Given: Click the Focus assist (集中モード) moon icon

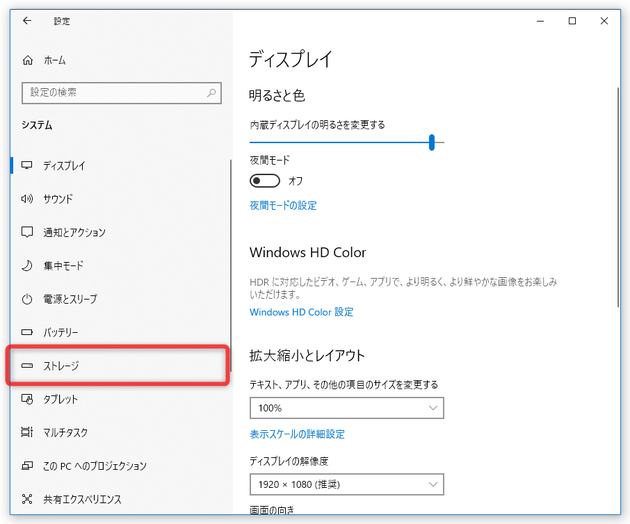Looking at the screenshot, I should [27, 265].
